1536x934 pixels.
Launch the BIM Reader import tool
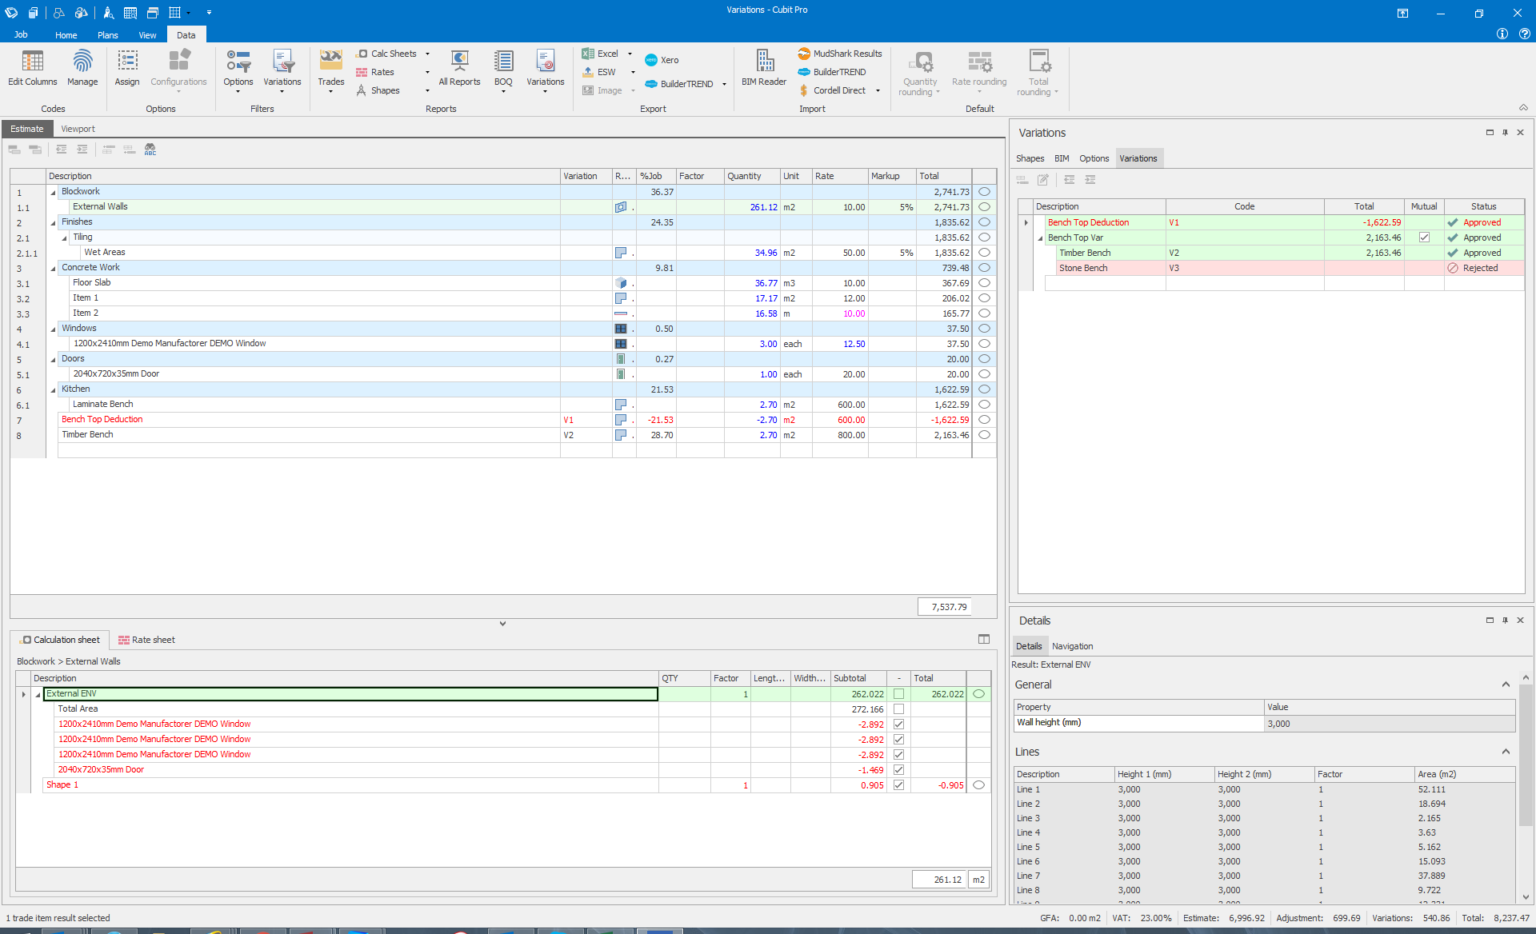(764, 68)
